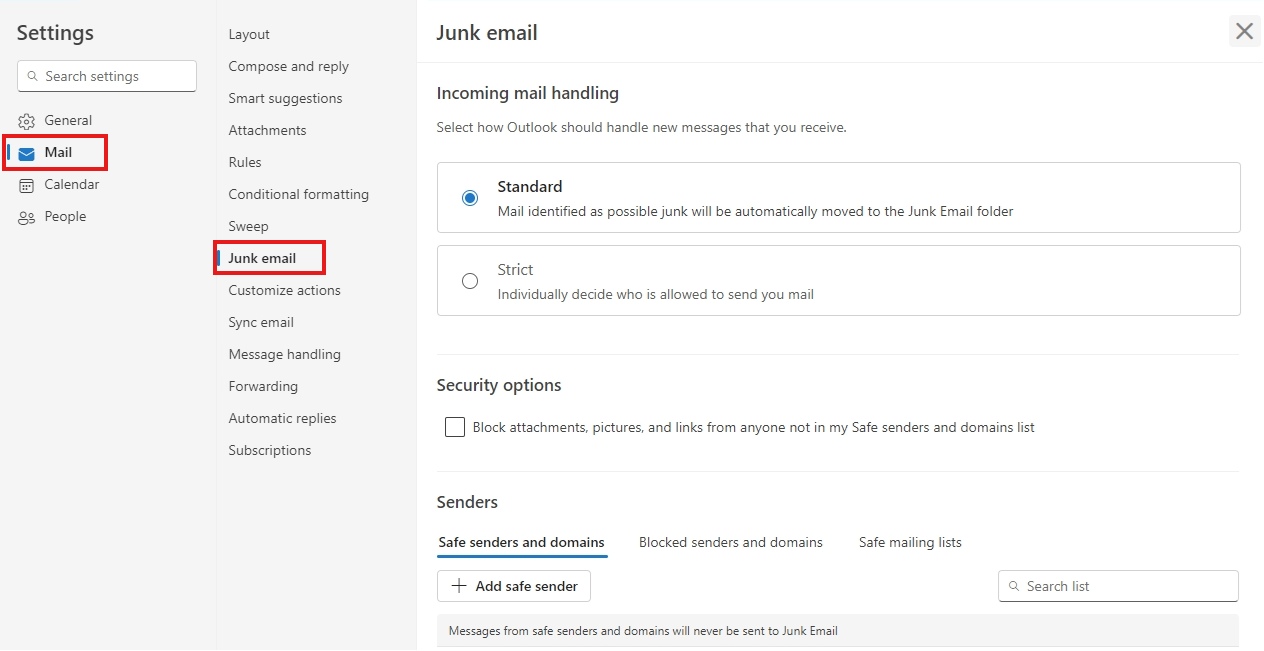Open Rules settings
Screen dimensions: 1264x651
coord(245,162)
